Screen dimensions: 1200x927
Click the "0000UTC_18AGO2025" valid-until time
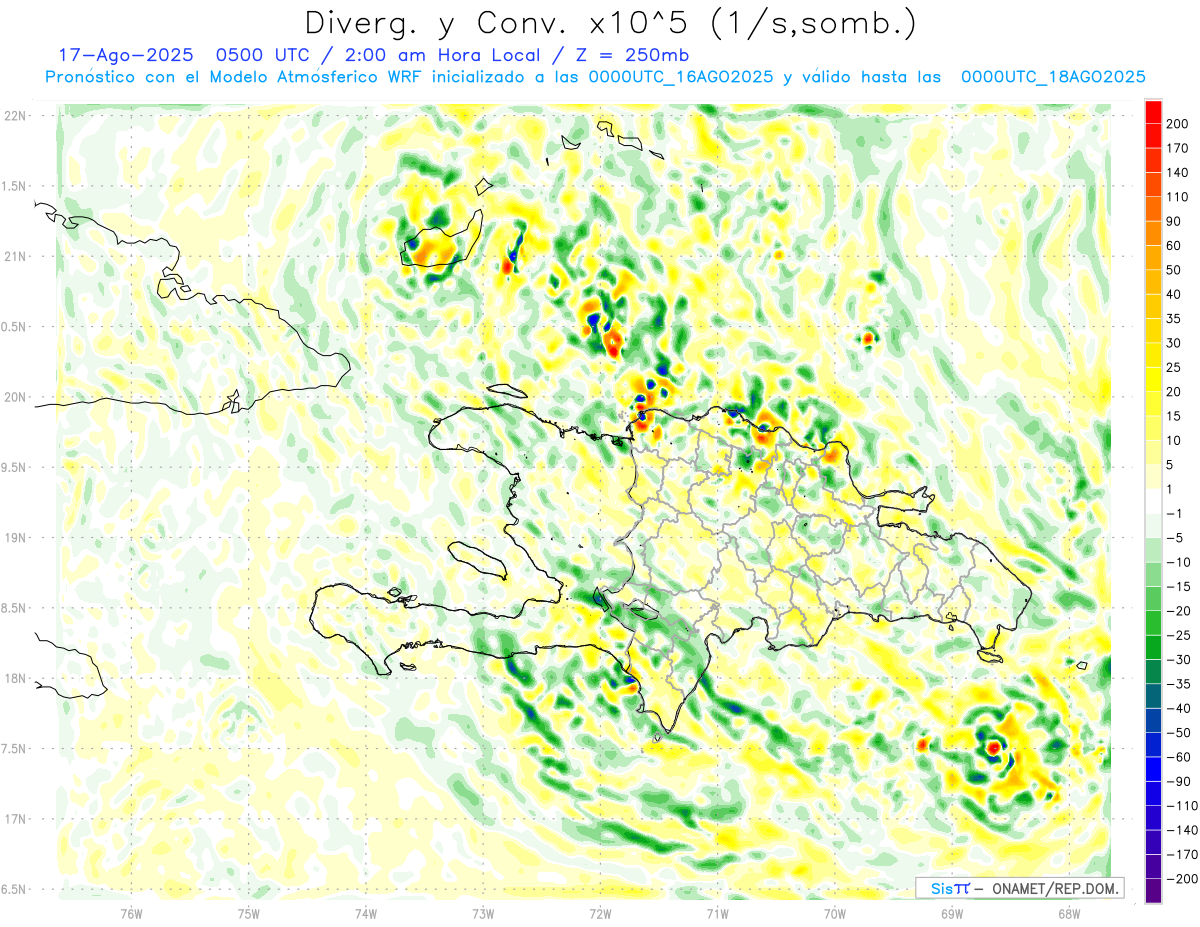pos(1053,77)
